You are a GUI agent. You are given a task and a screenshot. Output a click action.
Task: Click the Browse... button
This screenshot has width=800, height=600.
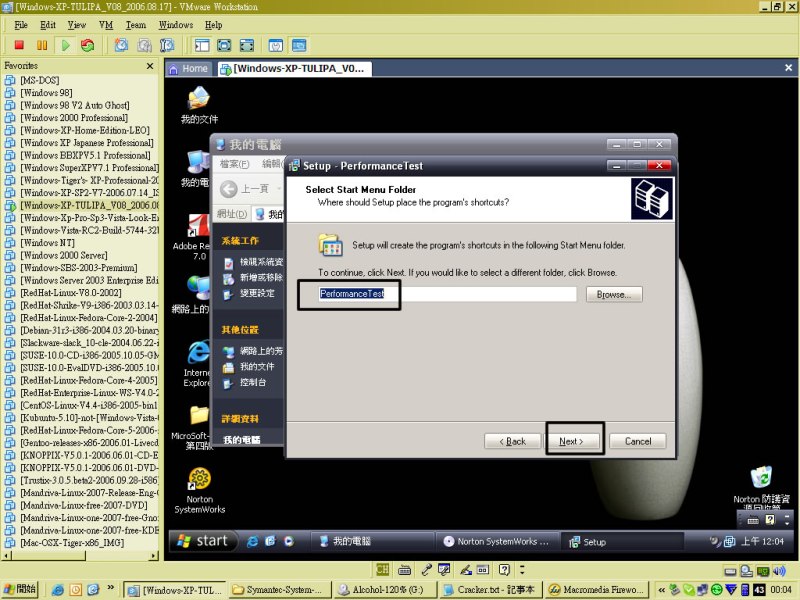pyautogui.click(x=614, y=294)
